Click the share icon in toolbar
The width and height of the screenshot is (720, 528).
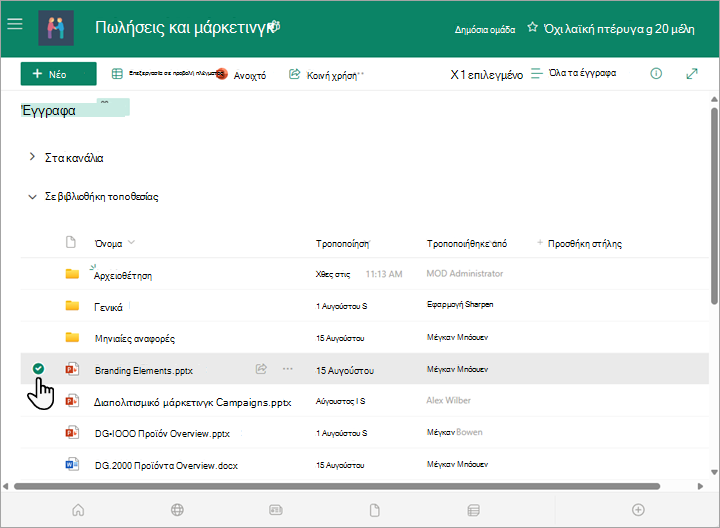pos(294,74)
